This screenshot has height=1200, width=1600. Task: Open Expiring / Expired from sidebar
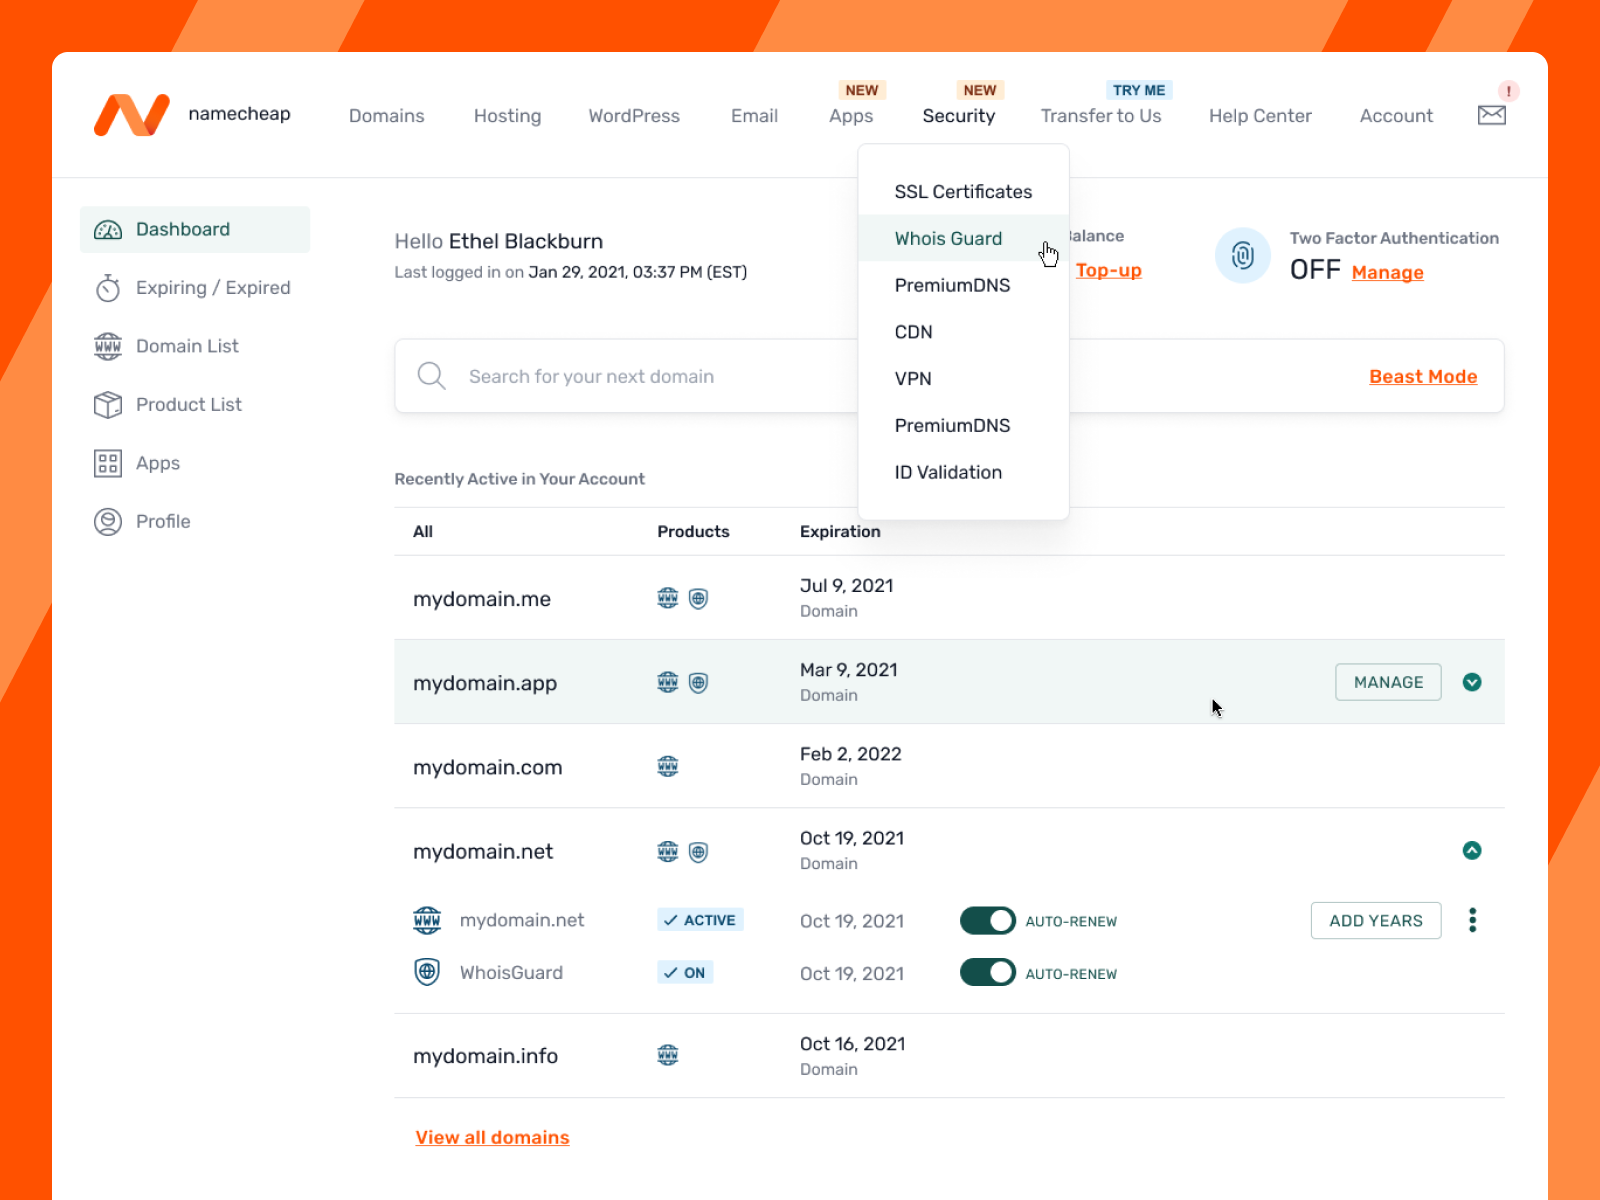pos(212,288)
